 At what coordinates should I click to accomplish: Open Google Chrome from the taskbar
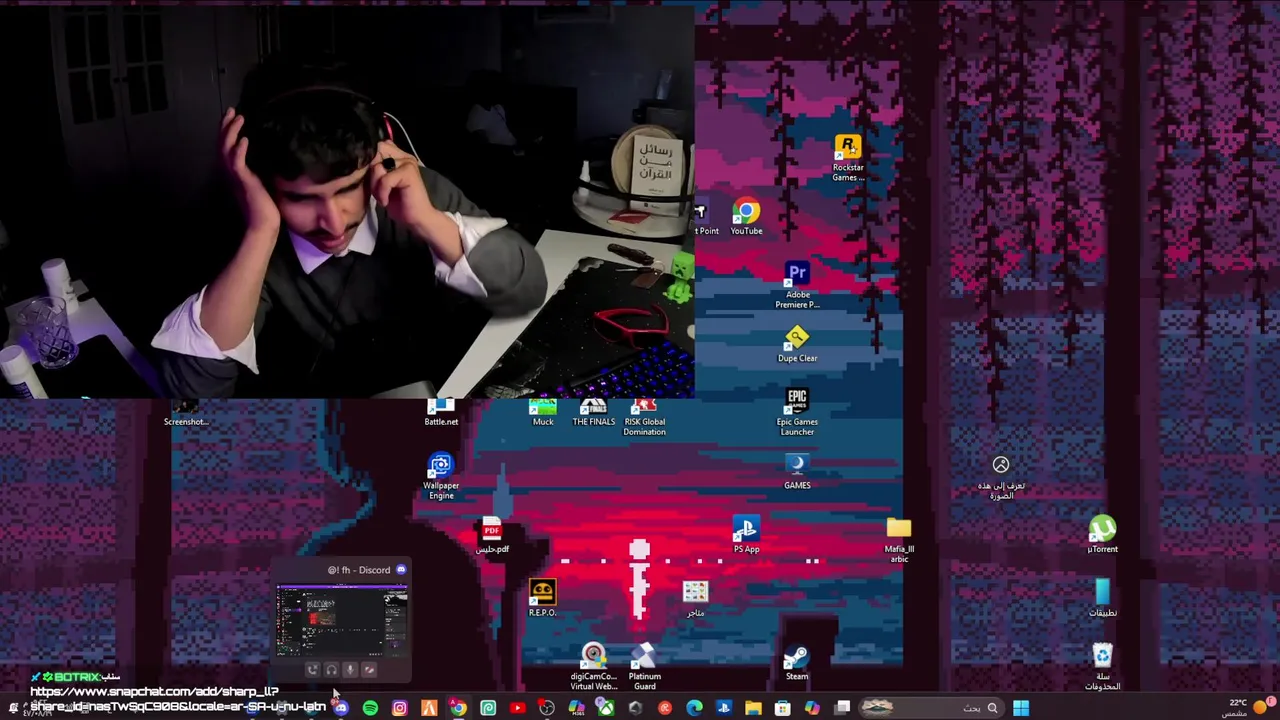coord(458,708)
